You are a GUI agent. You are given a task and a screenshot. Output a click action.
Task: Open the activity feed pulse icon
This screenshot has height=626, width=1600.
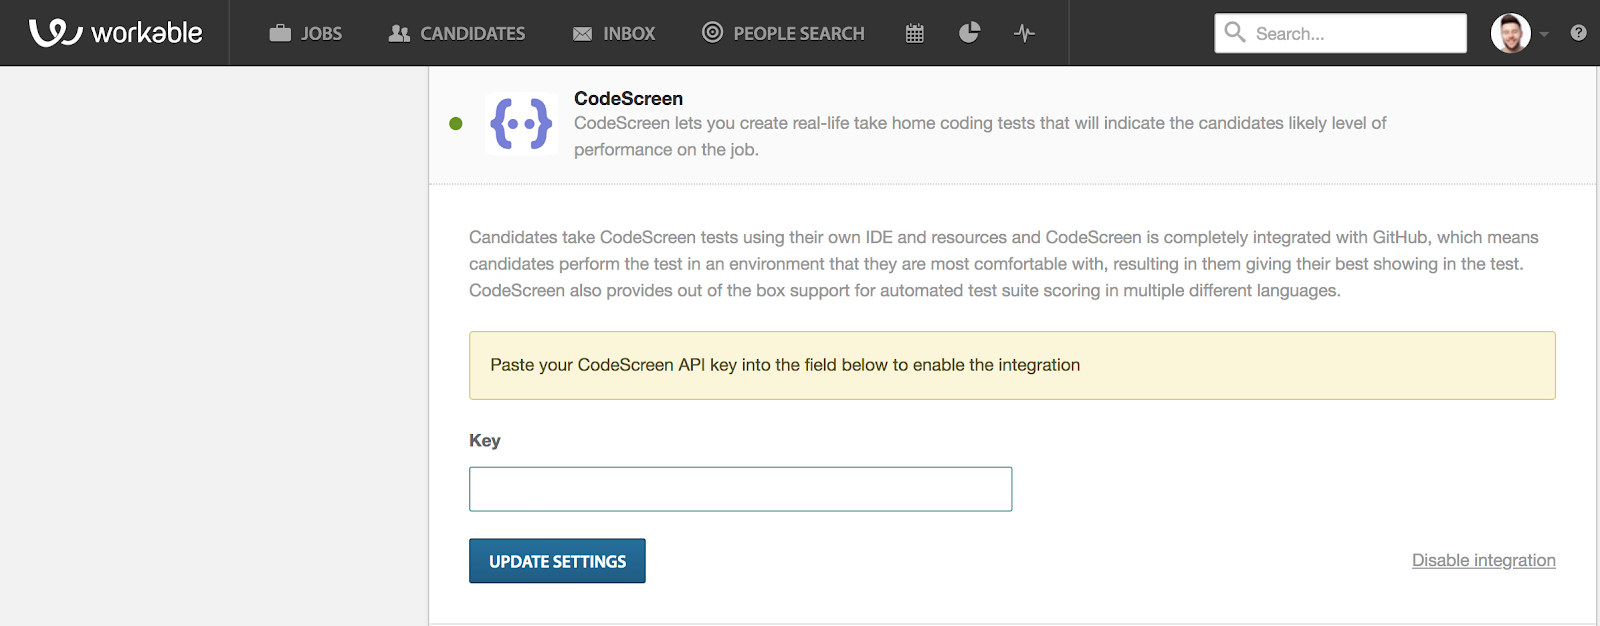click(x=1024, y=32)
